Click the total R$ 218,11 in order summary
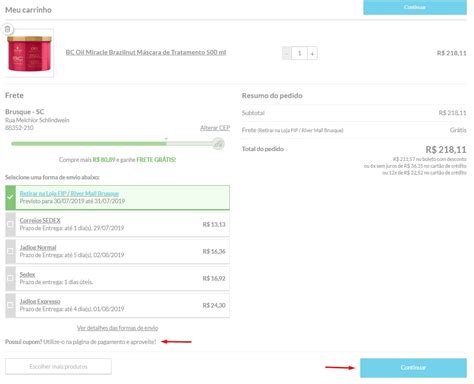Image resolution: width=474 pixels, height=384 pixels. point(446,150)
